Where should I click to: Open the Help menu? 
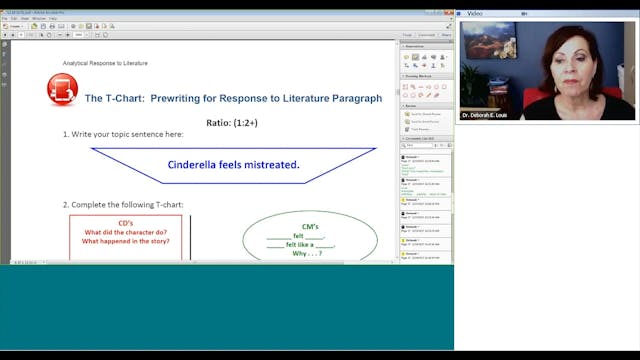53,19
